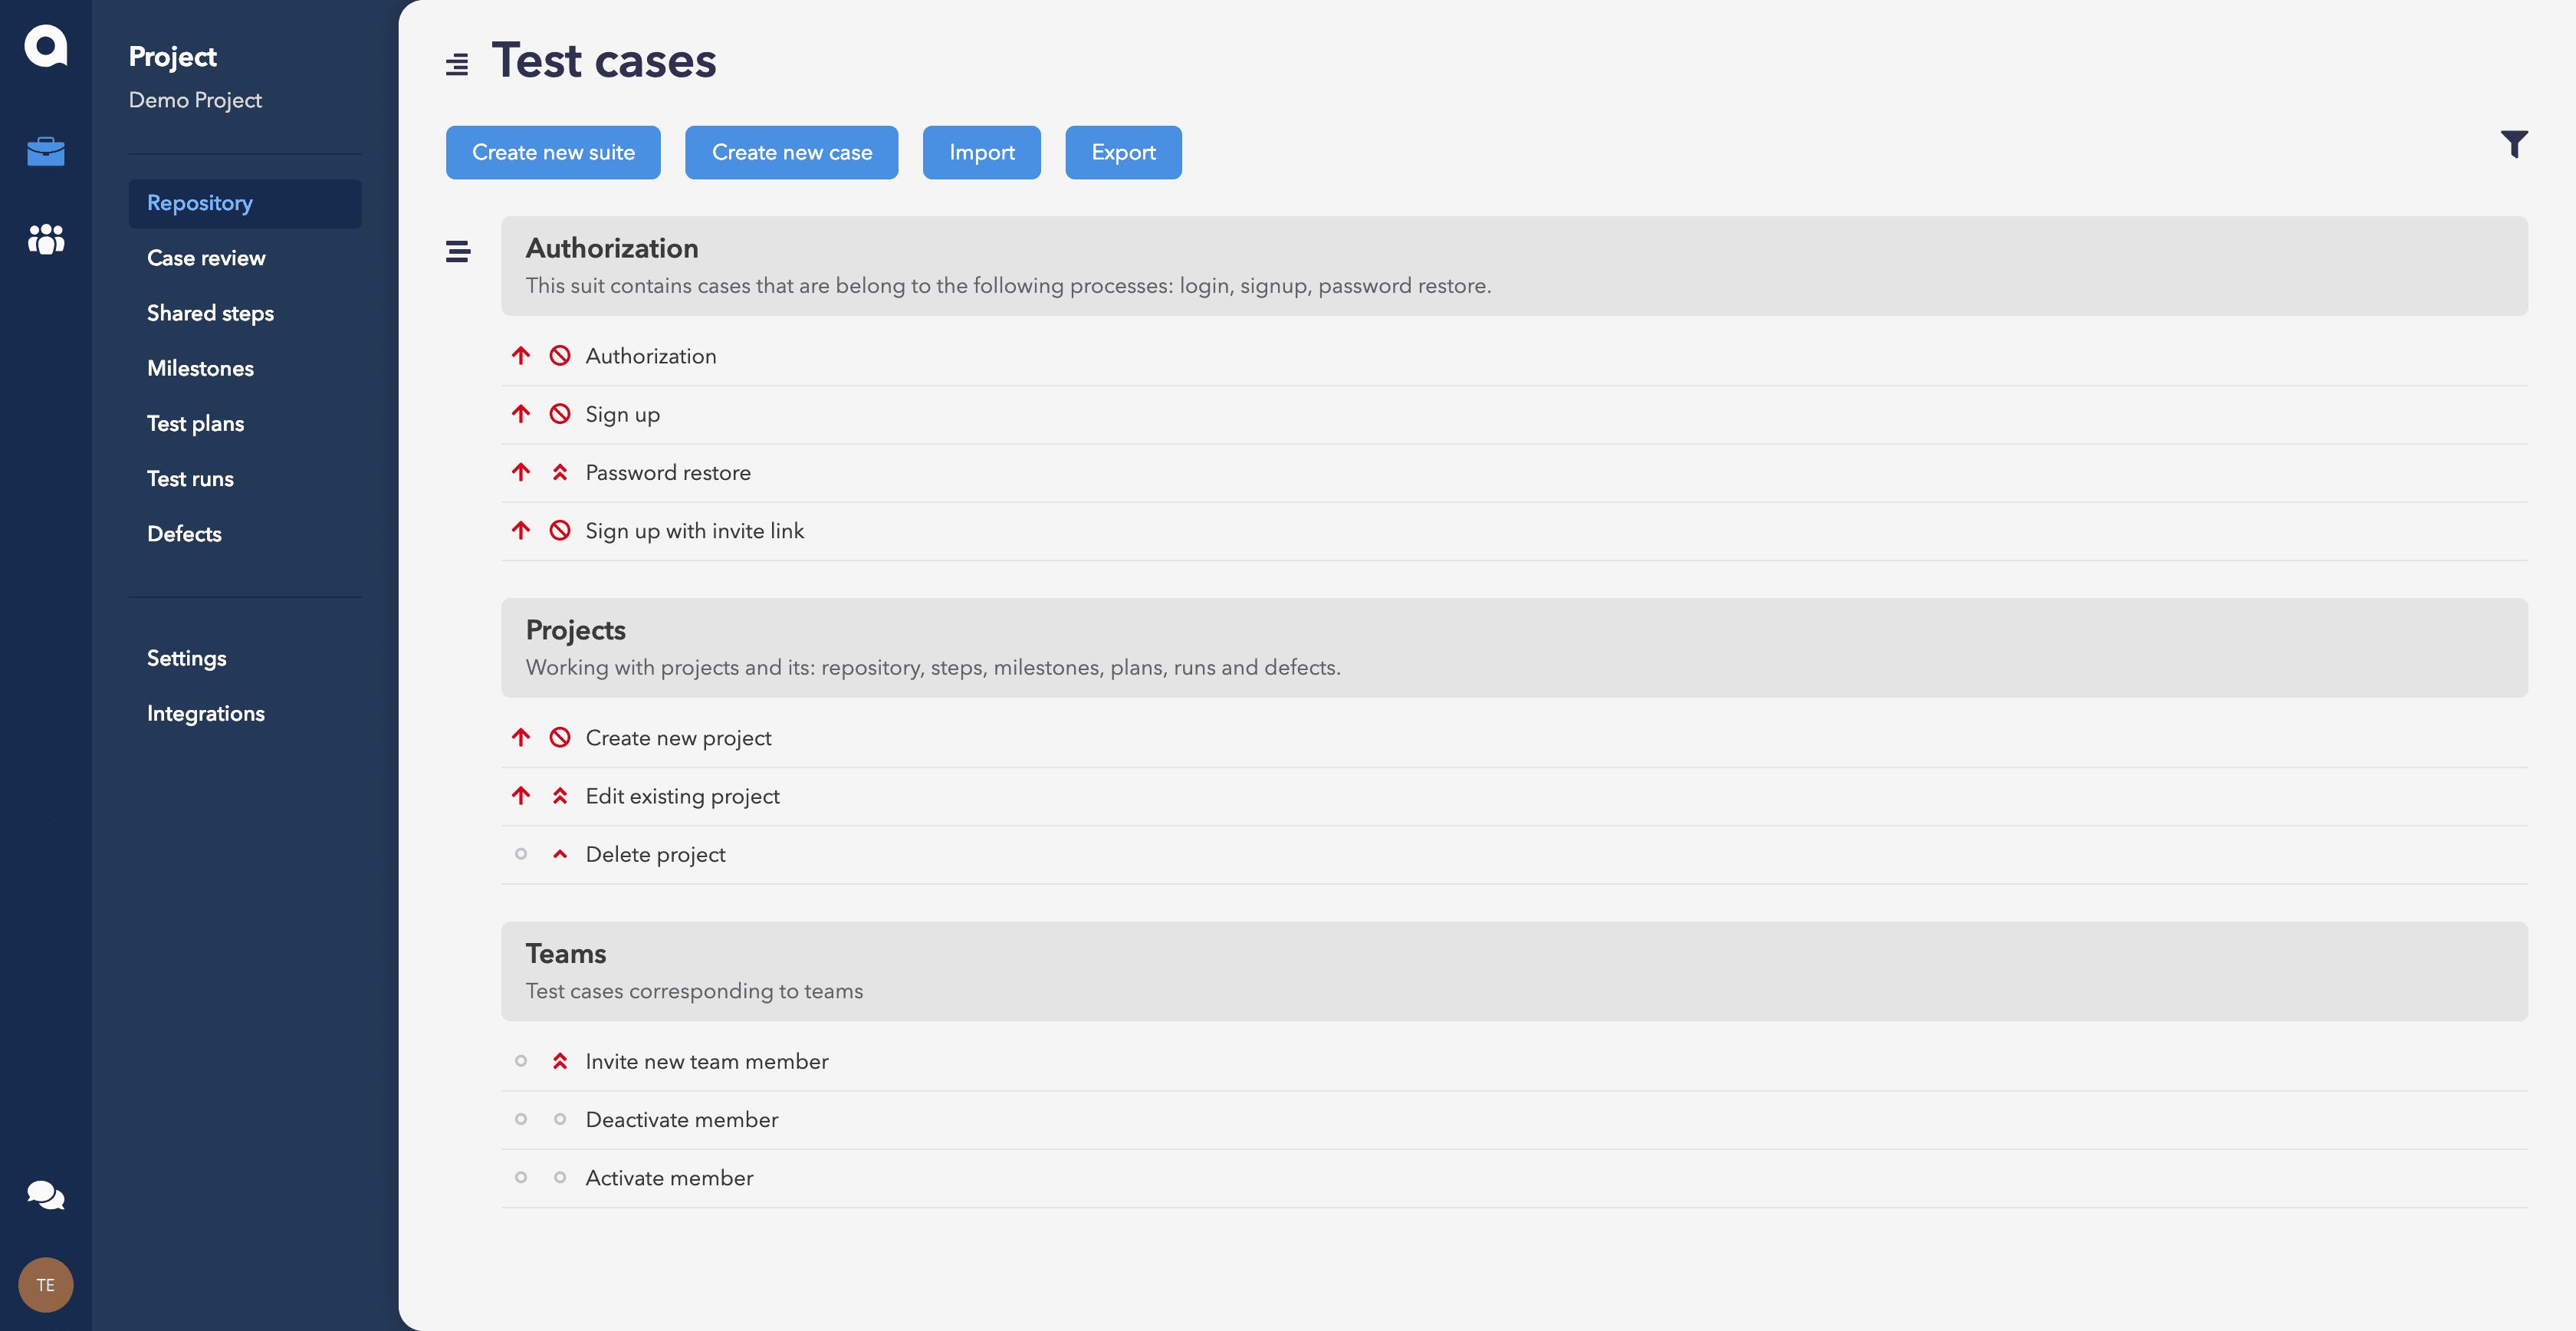Screen dimensions: 2576x1331
Task: Open the filter funnel icon
Action: pyautogui.click(x=2514, y=145)
